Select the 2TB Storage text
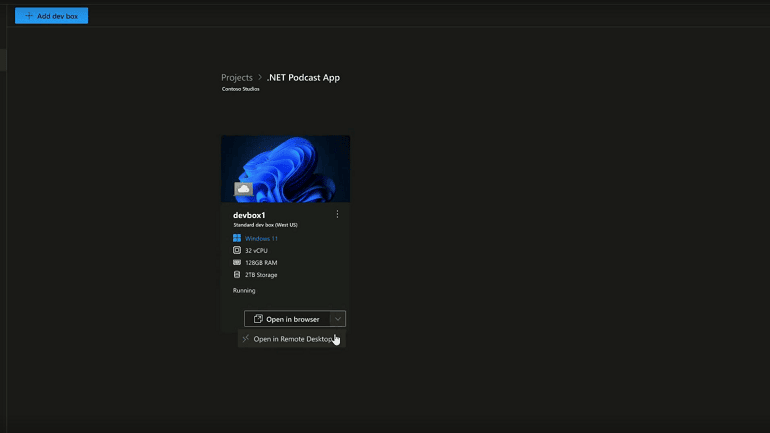The height and width of the screenshot is (433, 770). (261, 275)
